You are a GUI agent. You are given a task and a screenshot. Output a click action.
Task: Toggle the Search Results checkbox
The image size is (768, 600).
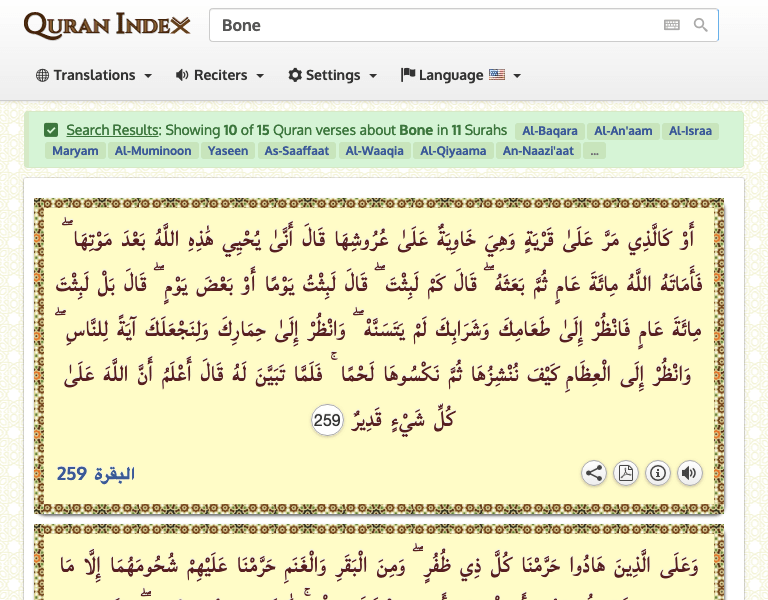[51, 130]
